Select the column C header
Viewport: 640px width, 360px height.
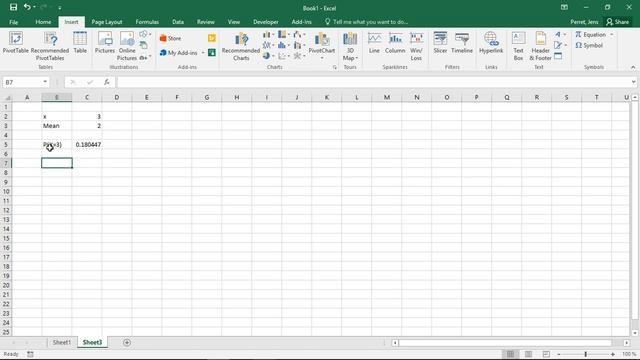pyautogui.click(x=87, y=97)
